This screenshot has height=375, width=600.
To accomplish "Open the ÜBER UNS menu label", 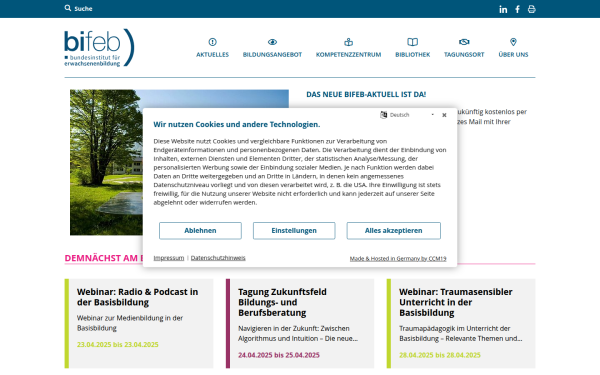I will (513, 55).
